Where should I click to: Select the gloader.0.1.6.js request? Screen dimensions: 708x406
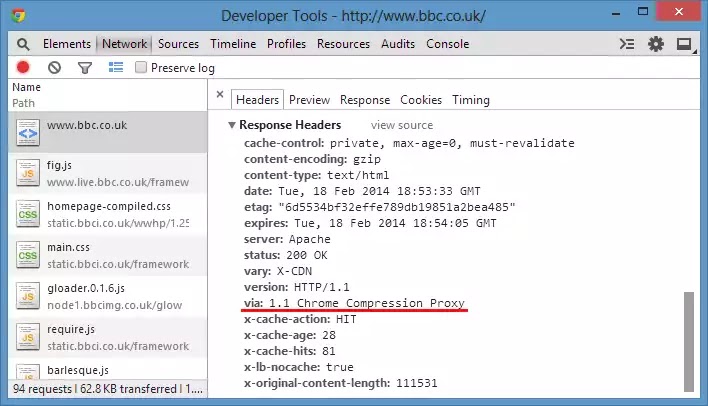[107, 296]
